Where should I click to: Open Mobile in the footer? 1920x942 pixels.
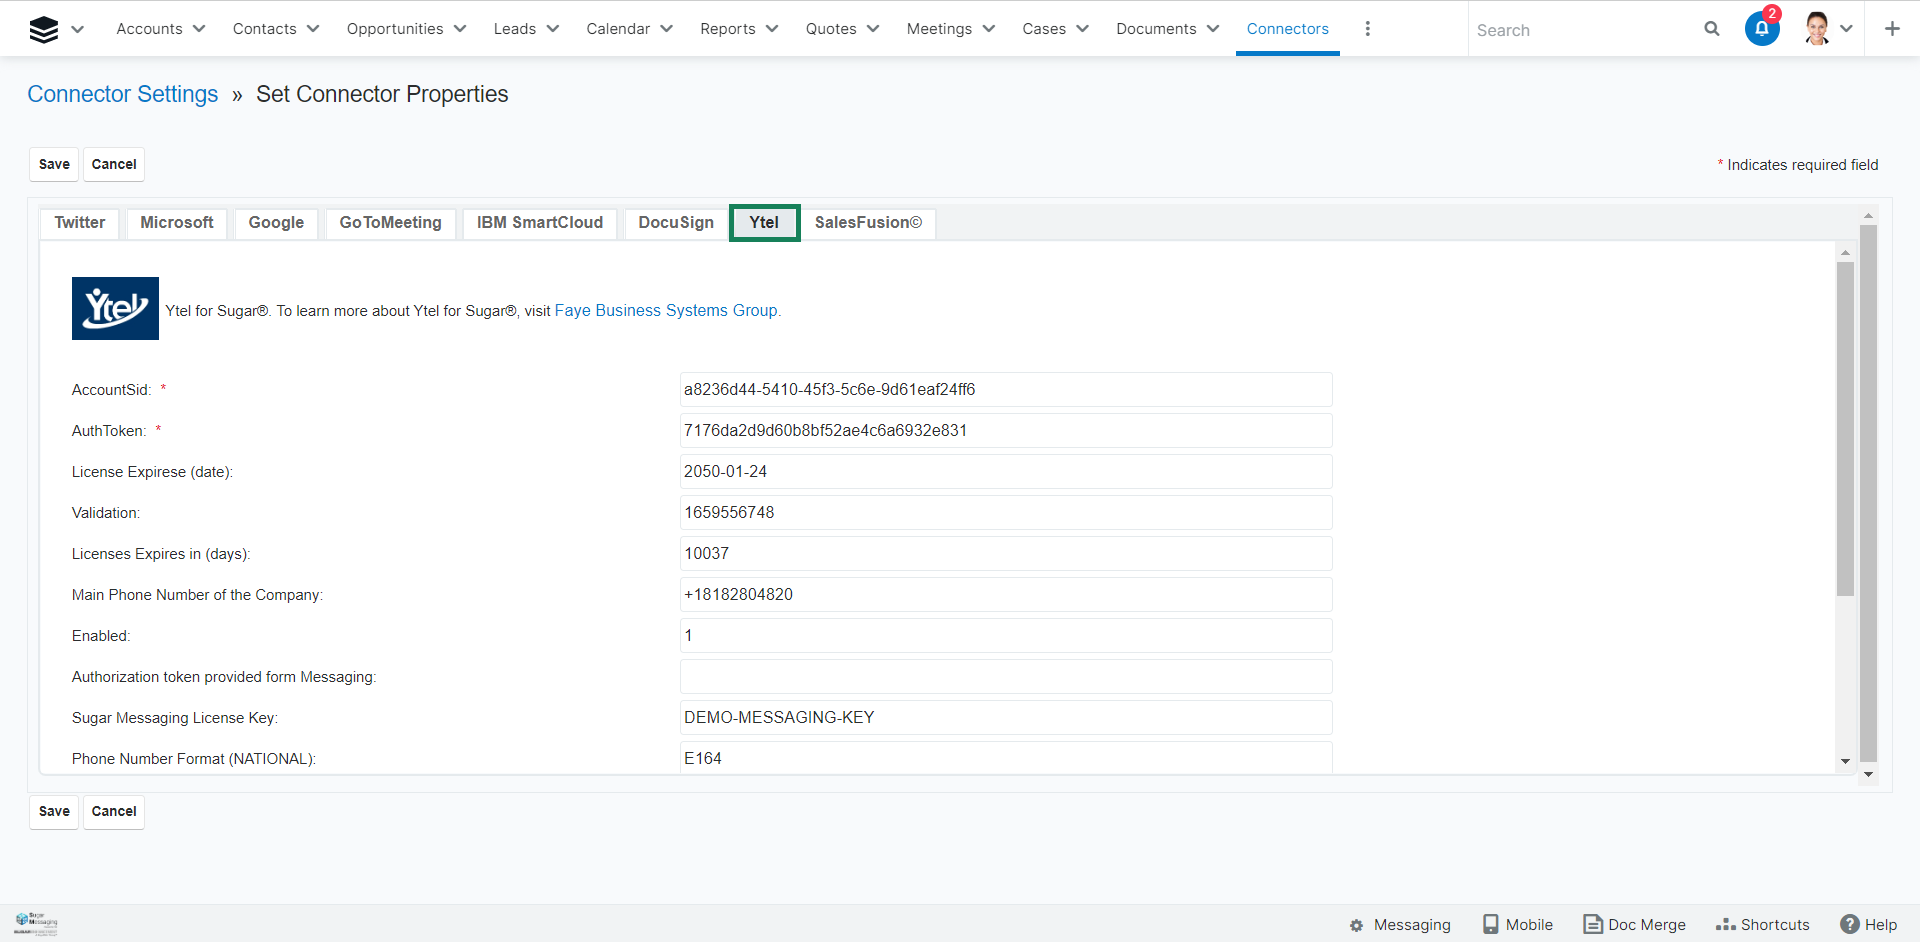click(x=1518, y=925)
